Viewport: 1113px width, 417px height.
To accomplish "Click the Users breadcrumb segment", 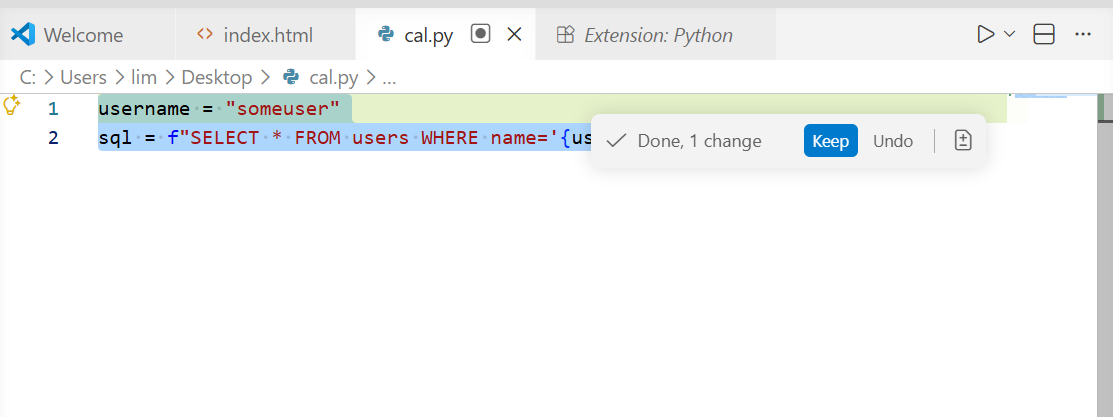I will pyautogui.click(x=83, y=77).
